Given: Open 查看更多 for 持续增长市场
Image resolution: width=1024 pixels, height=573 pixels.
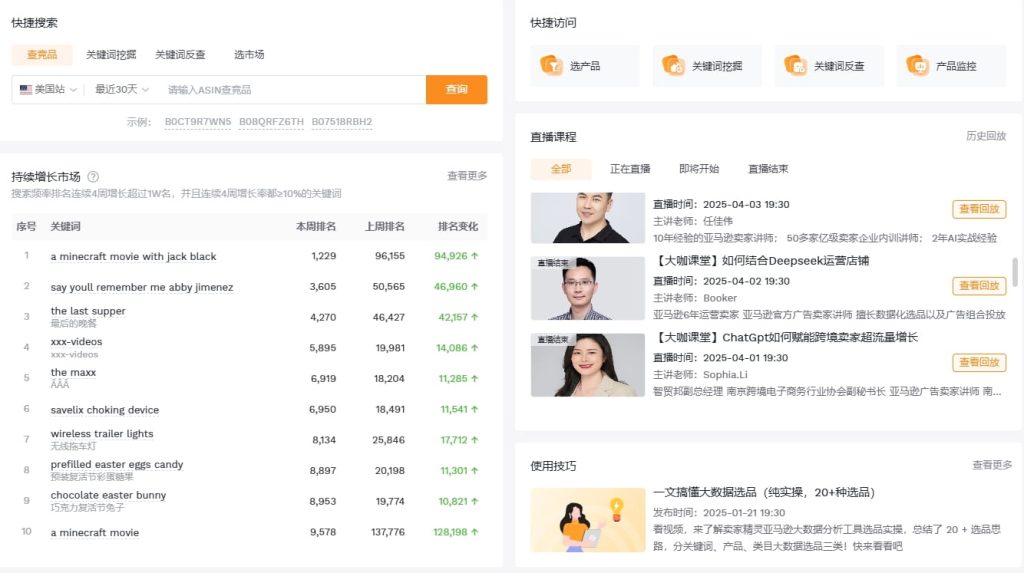Looking at the screenshot, I should 467,176.
